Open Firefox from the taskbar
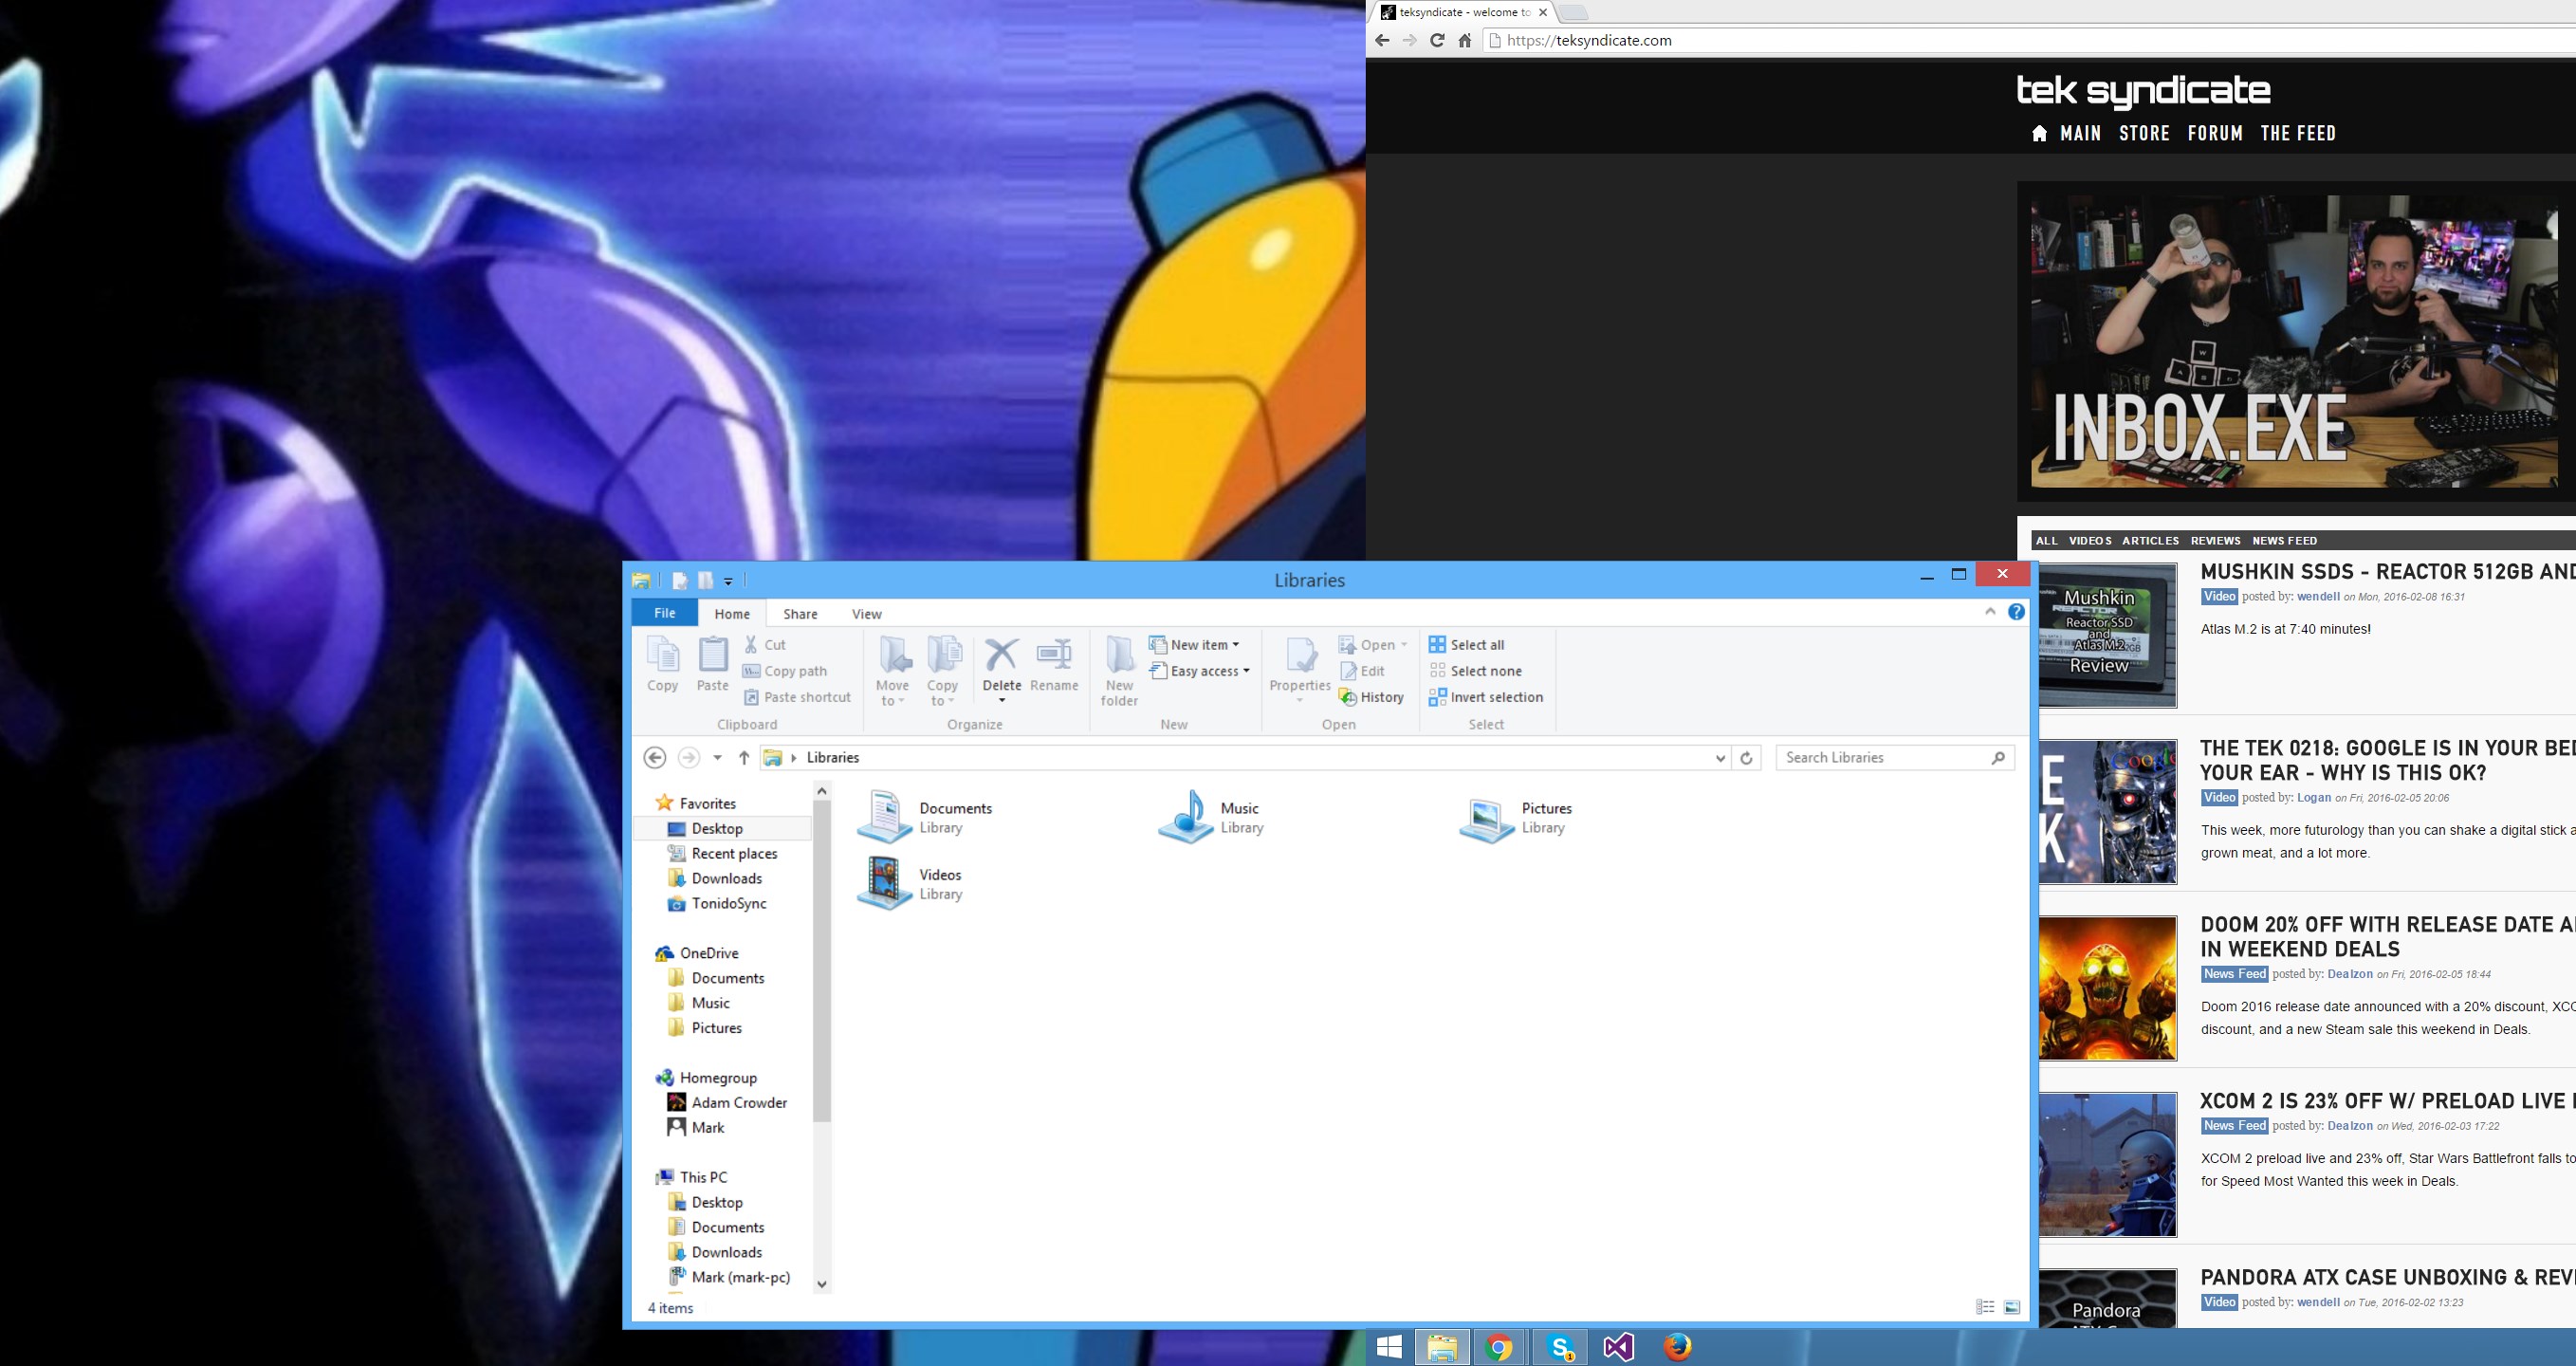Image resolution: width=2576 pixels, height=1366 pixels. [1677, 1347]
